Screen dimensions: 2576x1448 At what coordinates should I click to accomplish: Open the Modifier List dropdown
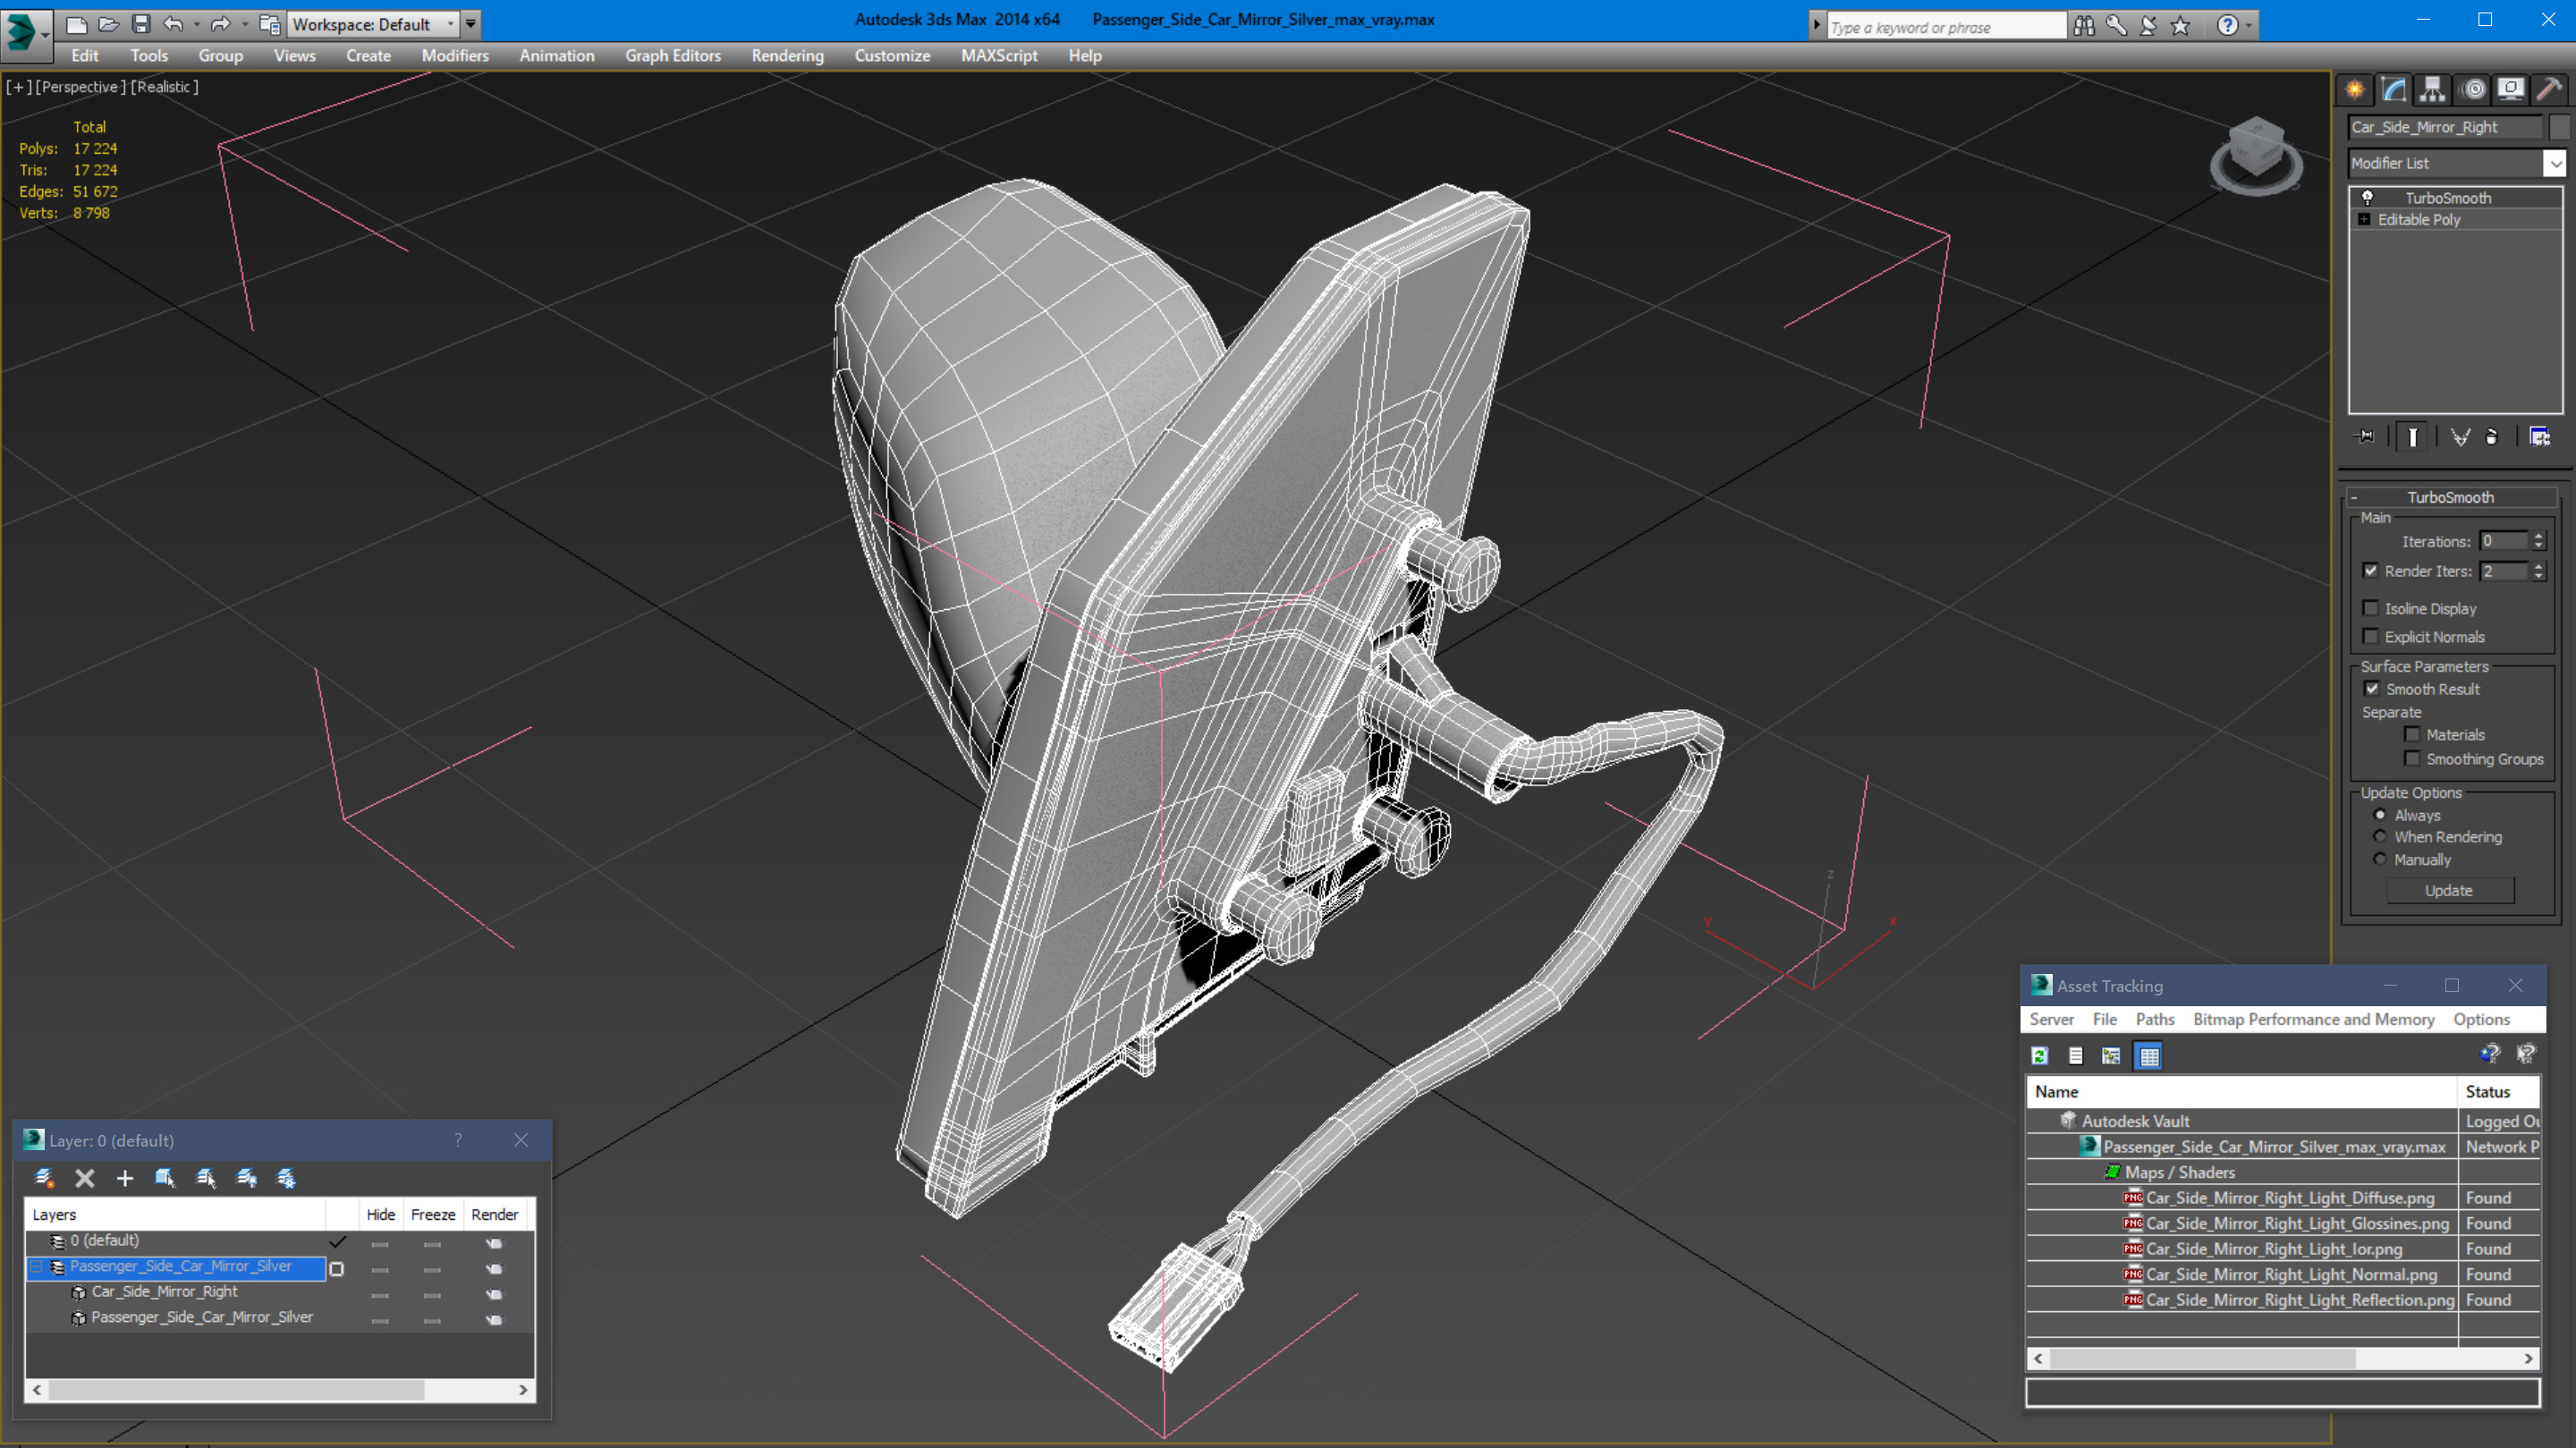pos(2555,163)
